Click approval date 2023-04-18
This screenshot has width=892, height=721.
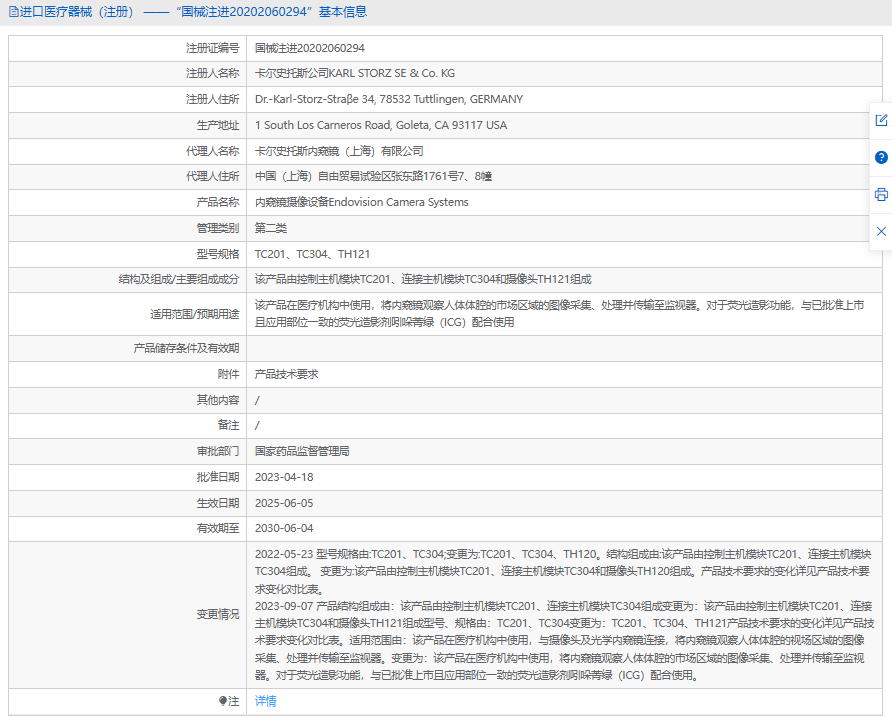click(x=284, y=477)
